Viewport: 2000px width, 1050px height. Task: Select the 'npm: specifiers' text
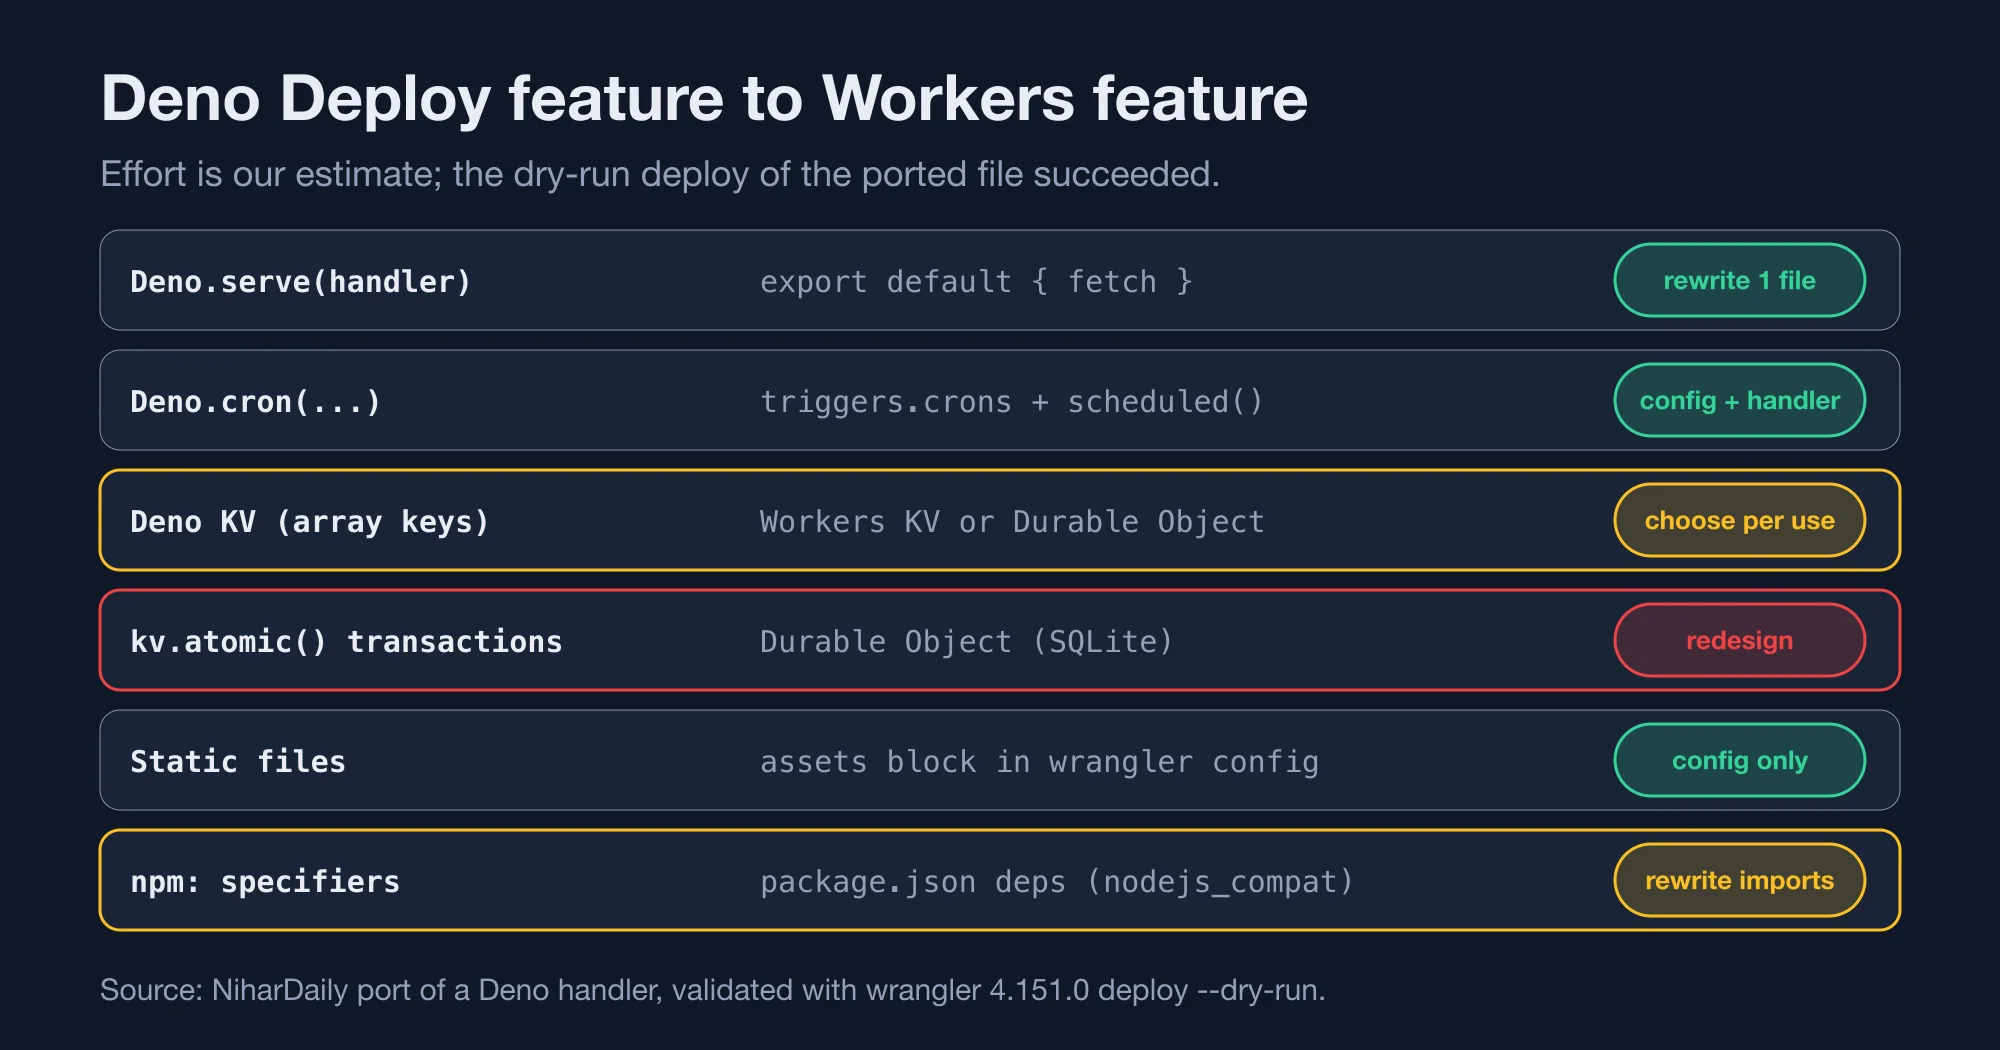[265, 882]
